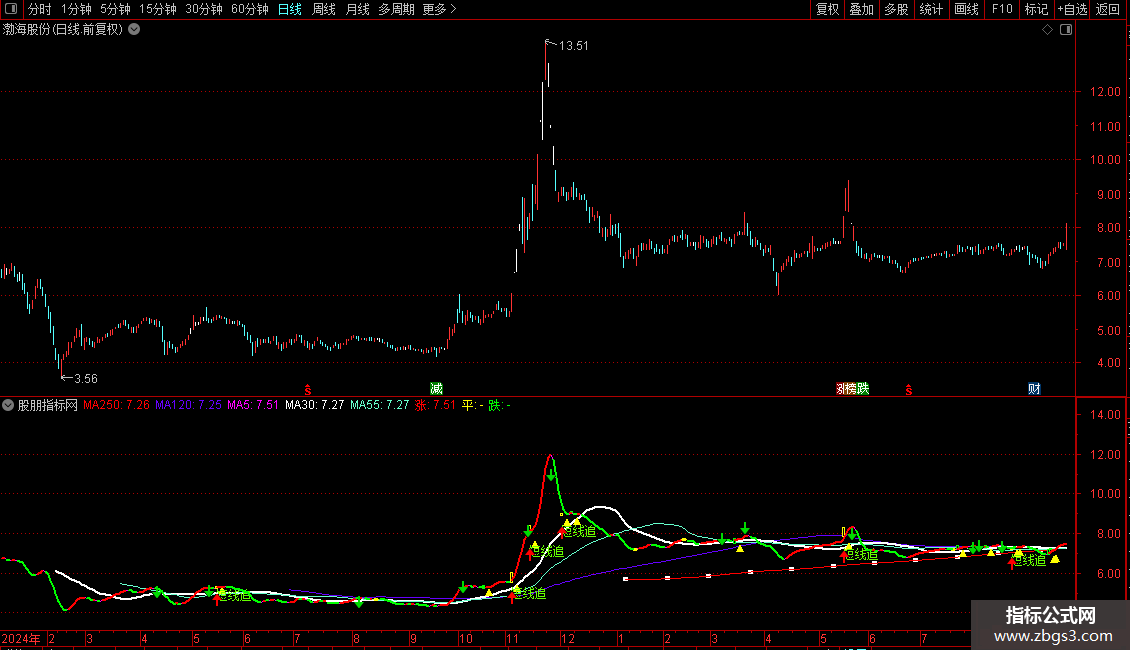This screenshot has height=650, width=1130.
Task: Click the 12.00 label on main price axis
Action: pos(1105,92)
